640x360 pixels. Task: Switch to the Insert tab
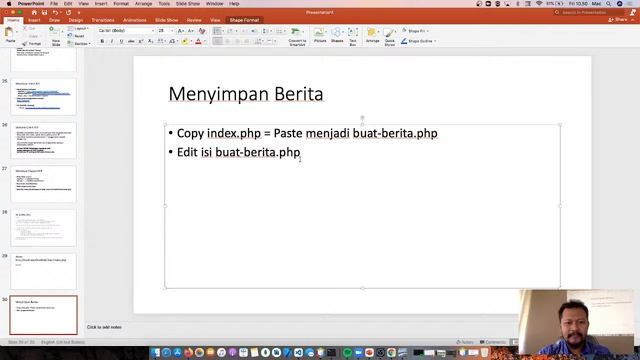click(34, 20)
